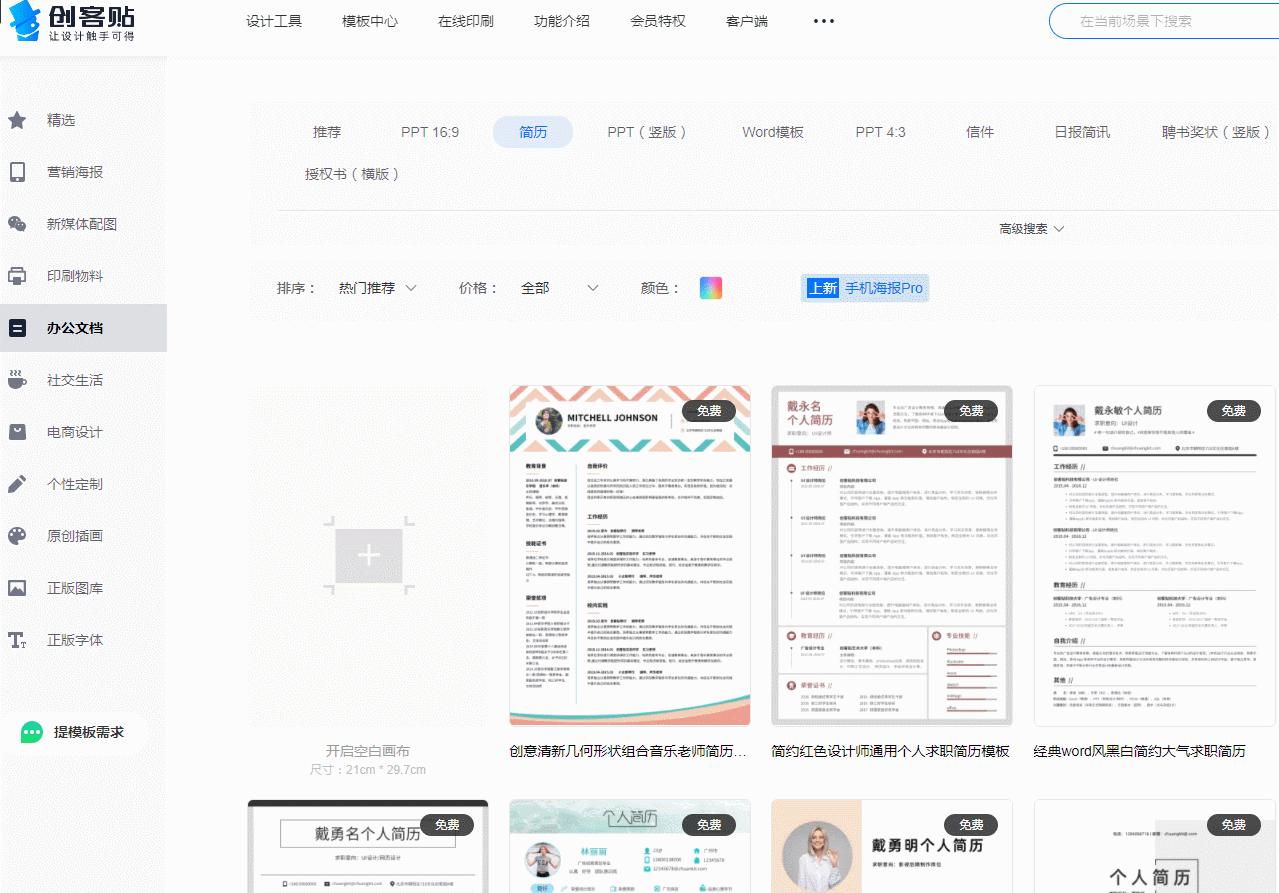
Task: Switch to the 日报简讯 tab
Action: 1082,132
